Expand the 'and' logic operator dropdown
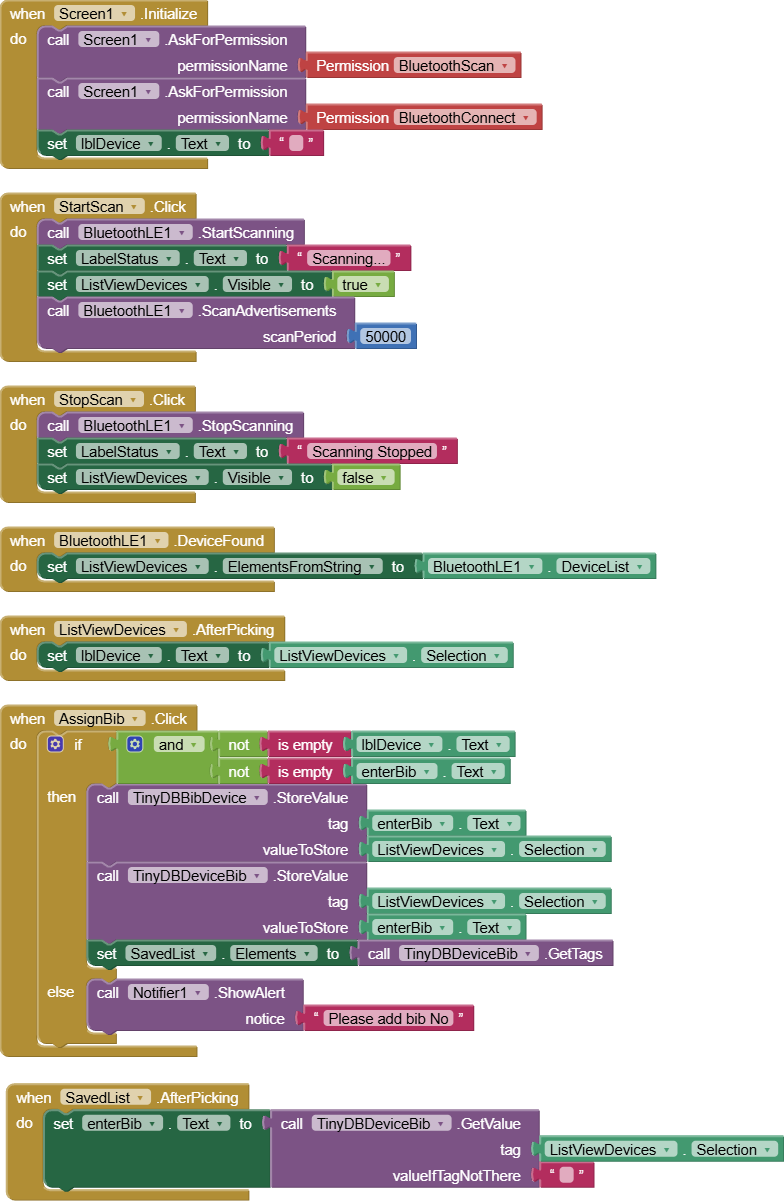 coord(196,745)
